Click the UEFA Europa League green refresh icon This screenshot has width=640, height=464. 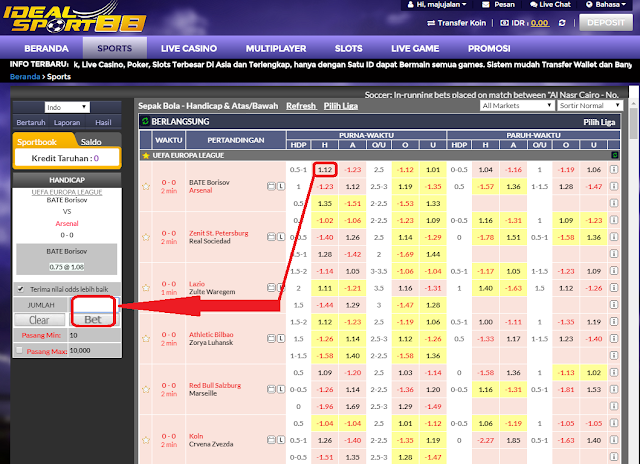[x=614, y=155]
